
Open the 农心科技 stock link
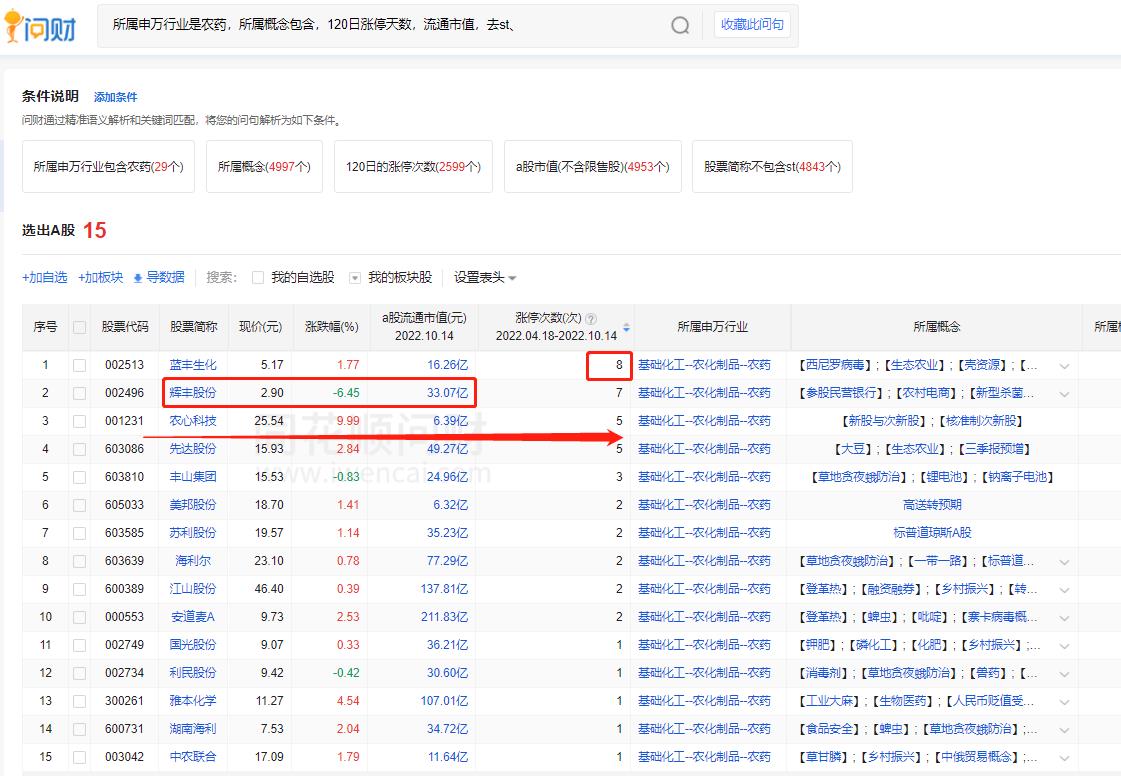tap(193, 421)
